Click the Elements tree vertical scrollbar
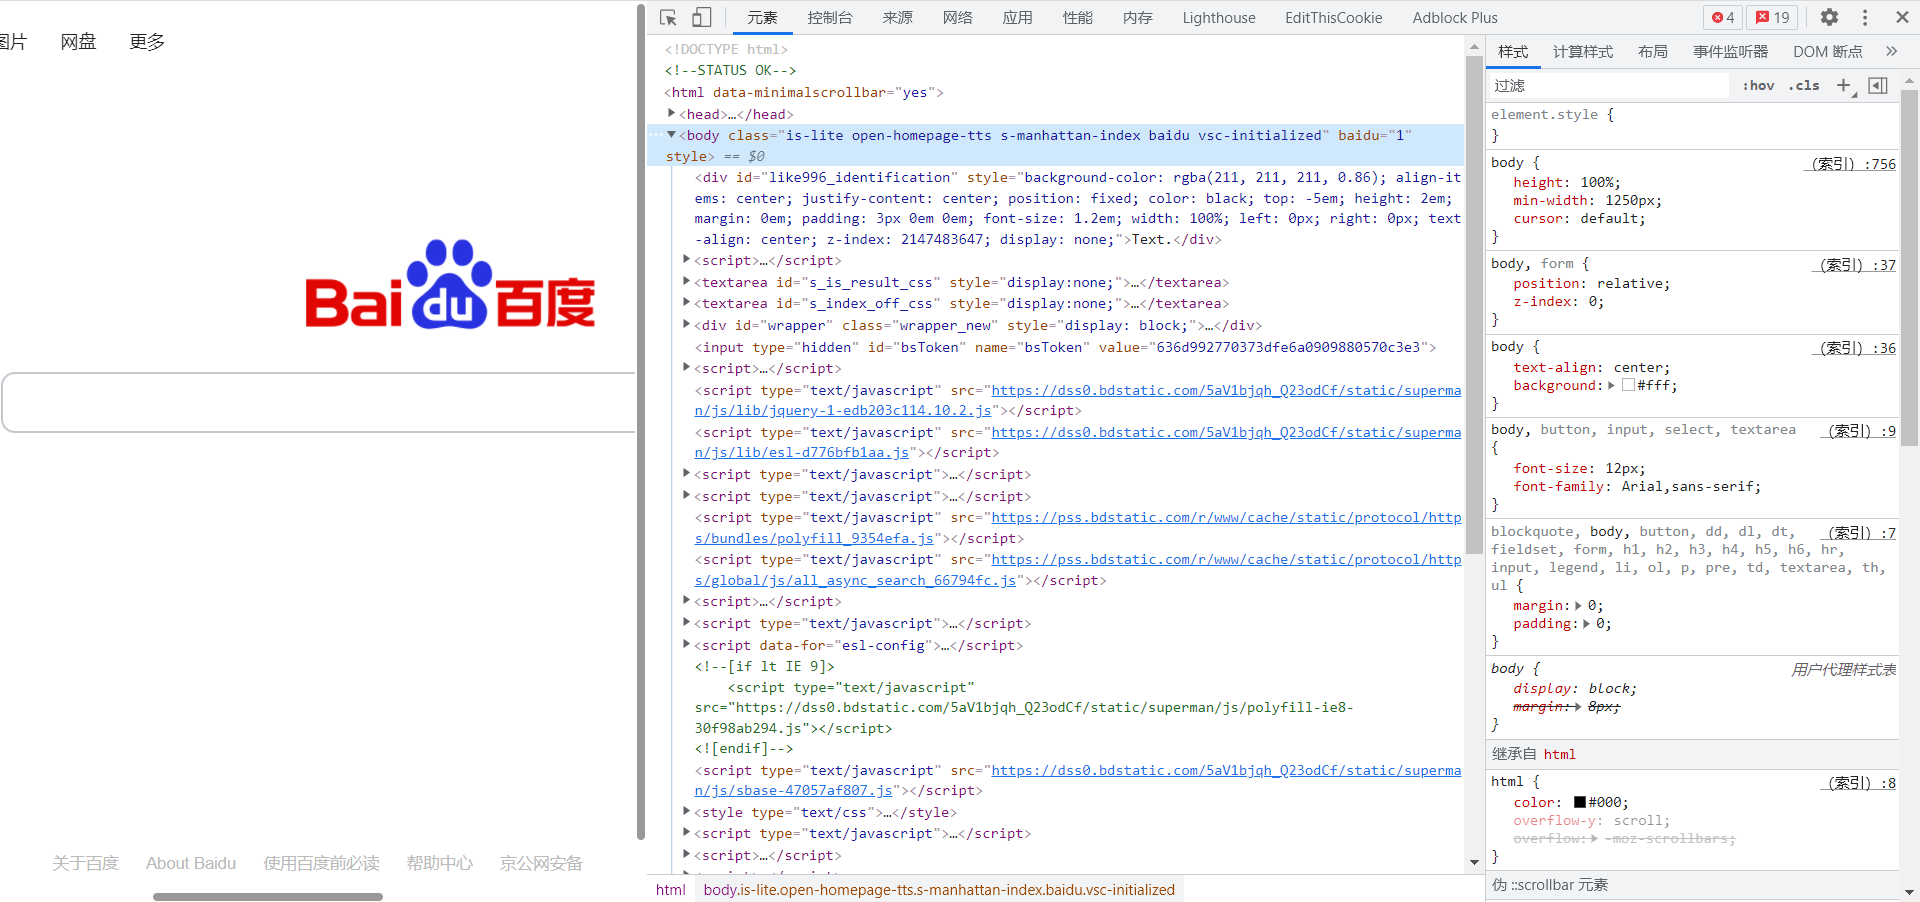This screenshot has width=1920, height=902. pyautogui.click(x=1474, y=305)
